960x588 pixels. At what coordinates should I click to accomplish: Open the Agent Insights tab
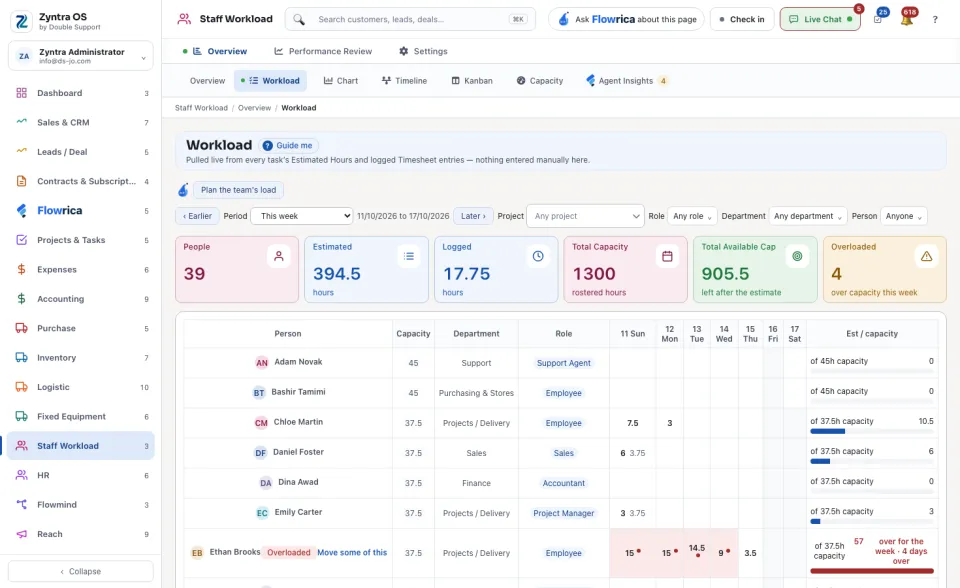626,80
